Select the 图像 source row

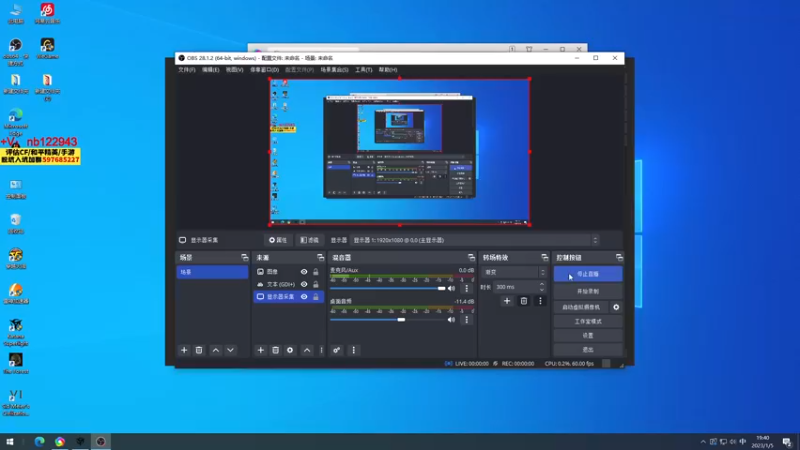288,272
